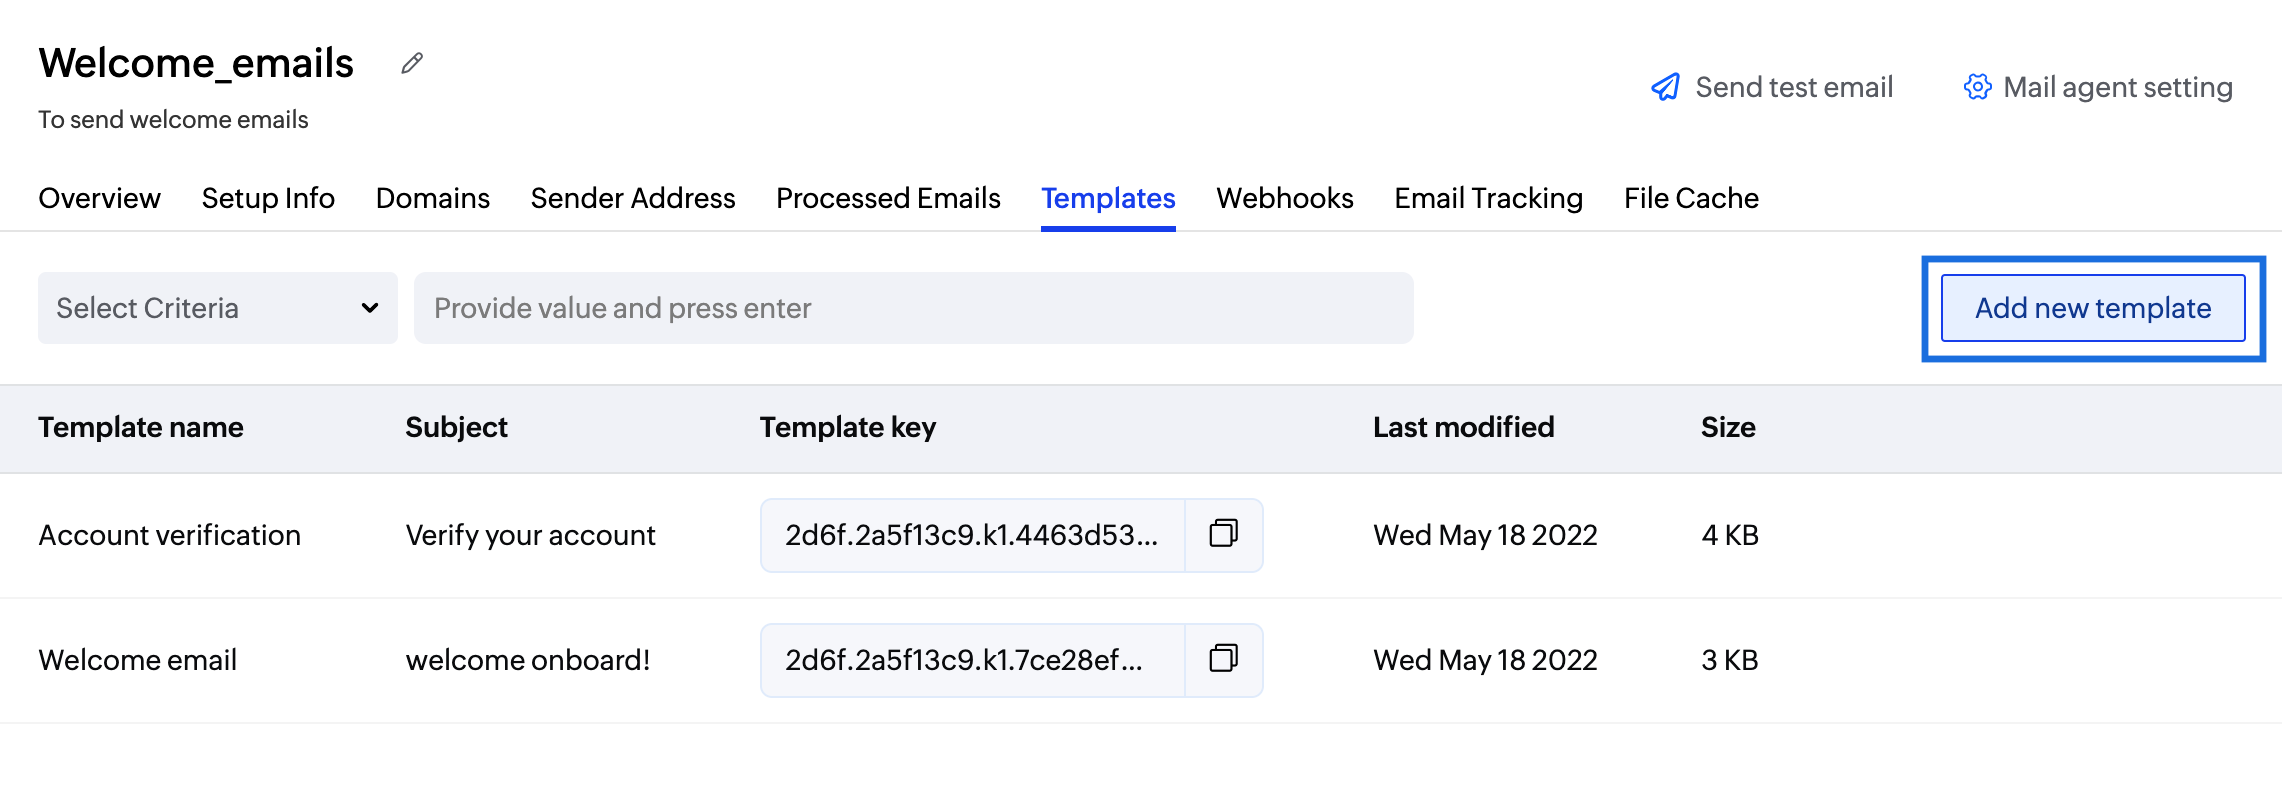The width and height of the screenshot is (2282, 792).
Task: Click the Send test email link
Action: point(1794,87)
